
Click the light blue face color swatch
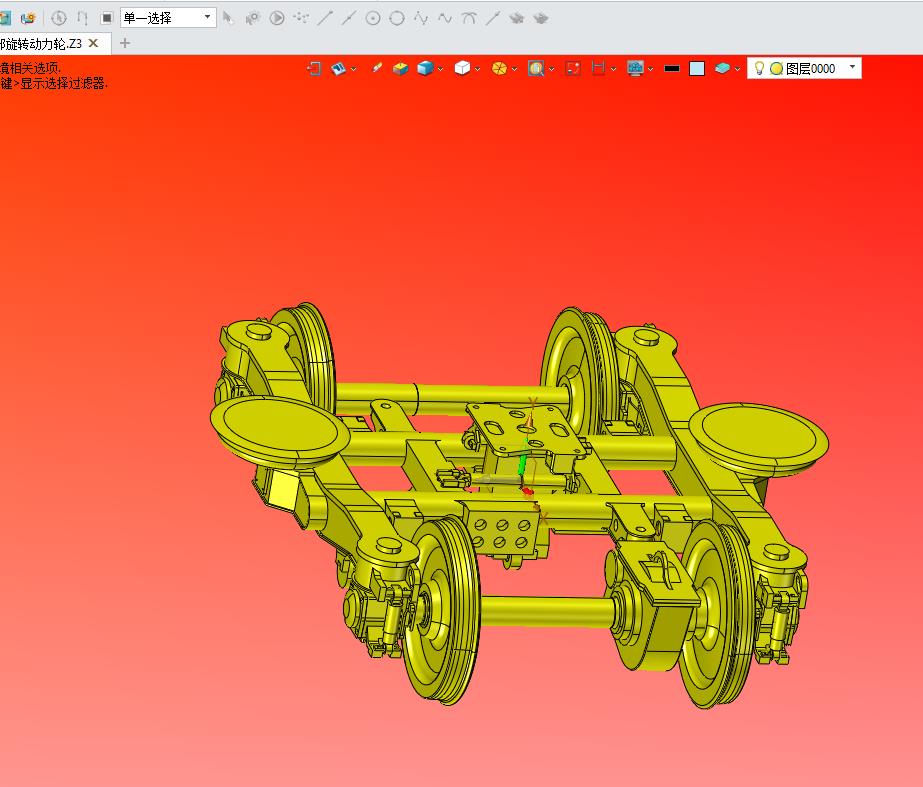click(x=697, y=68)
